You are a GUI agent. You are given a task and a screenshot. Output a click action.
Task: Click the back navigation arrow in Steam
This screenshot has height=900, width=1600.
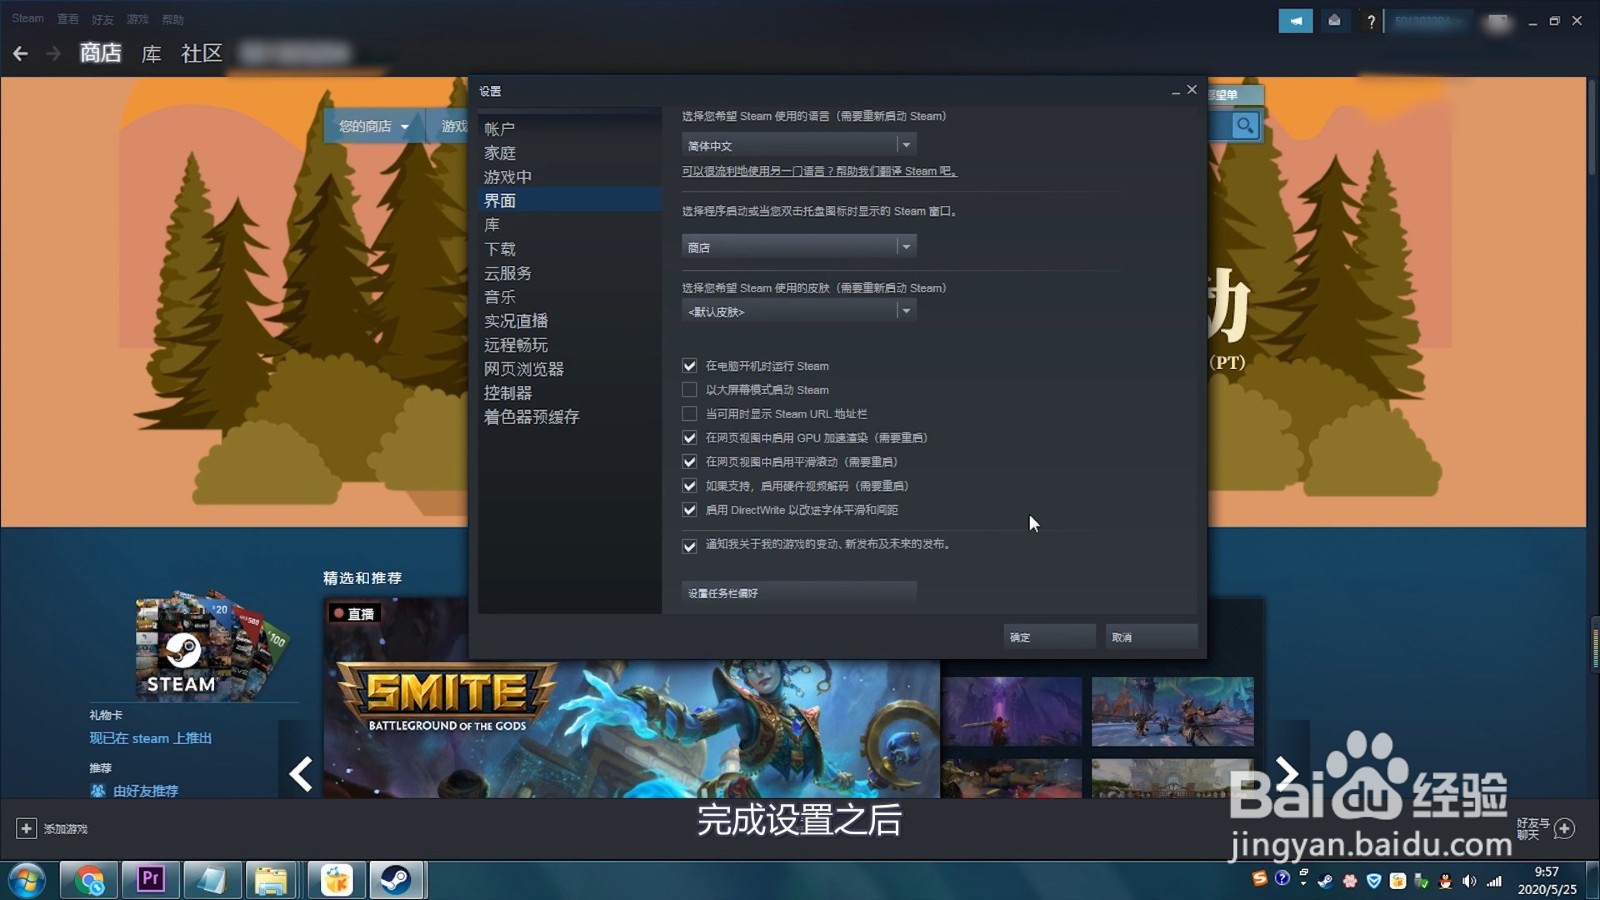[x=21, y=53]
